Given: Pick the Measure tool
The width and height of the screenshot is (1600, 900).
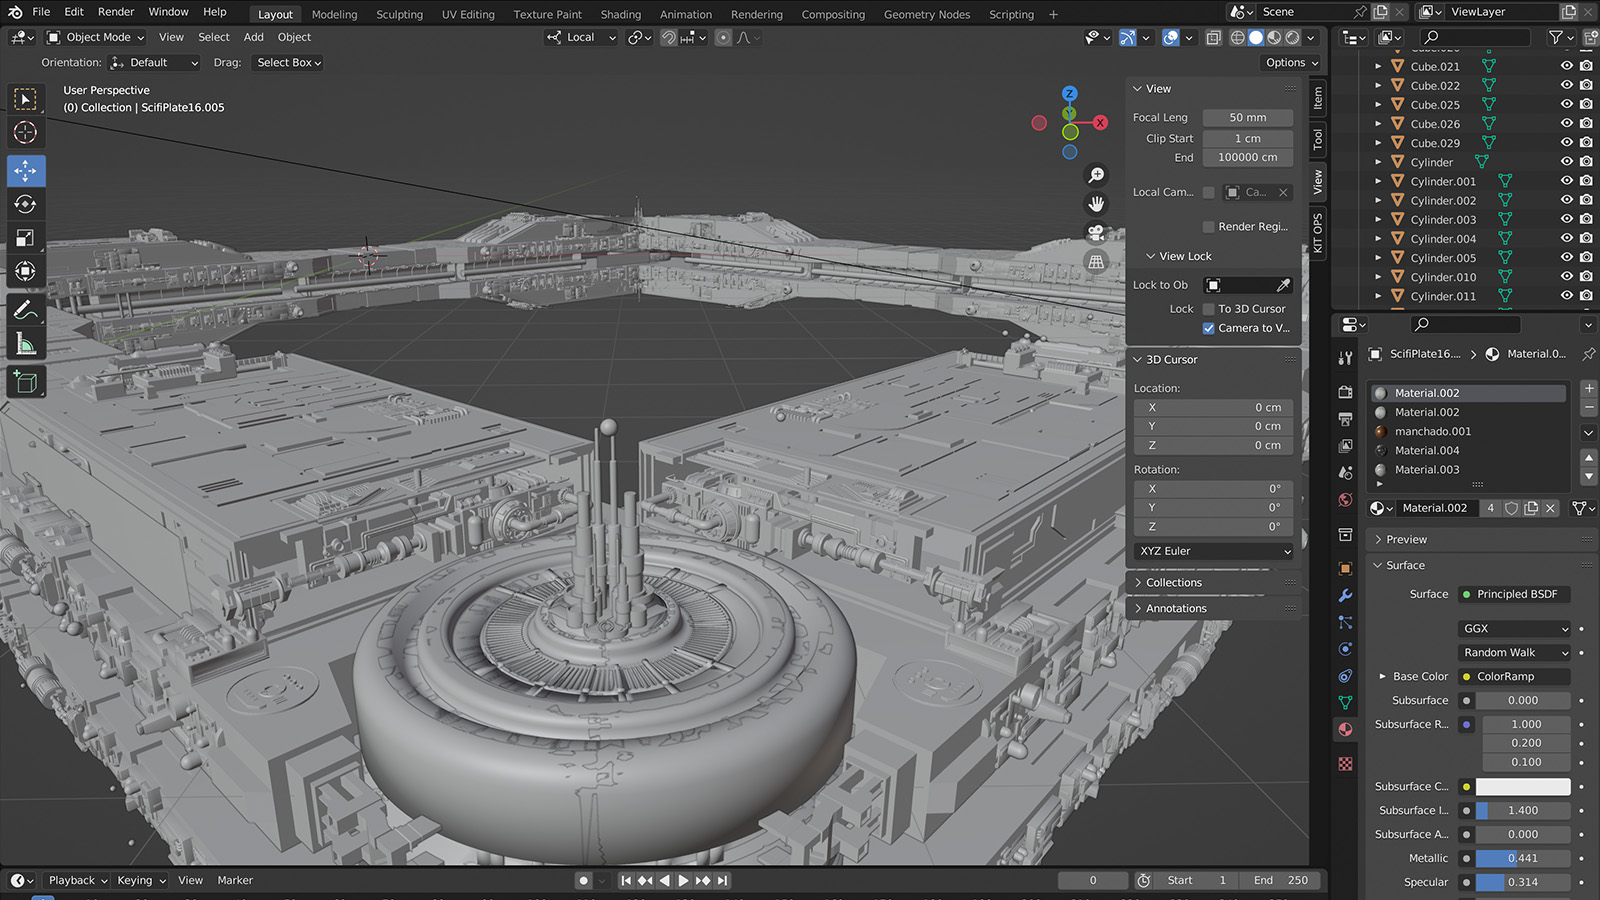Looking at the screenshot, I should 26,345.
